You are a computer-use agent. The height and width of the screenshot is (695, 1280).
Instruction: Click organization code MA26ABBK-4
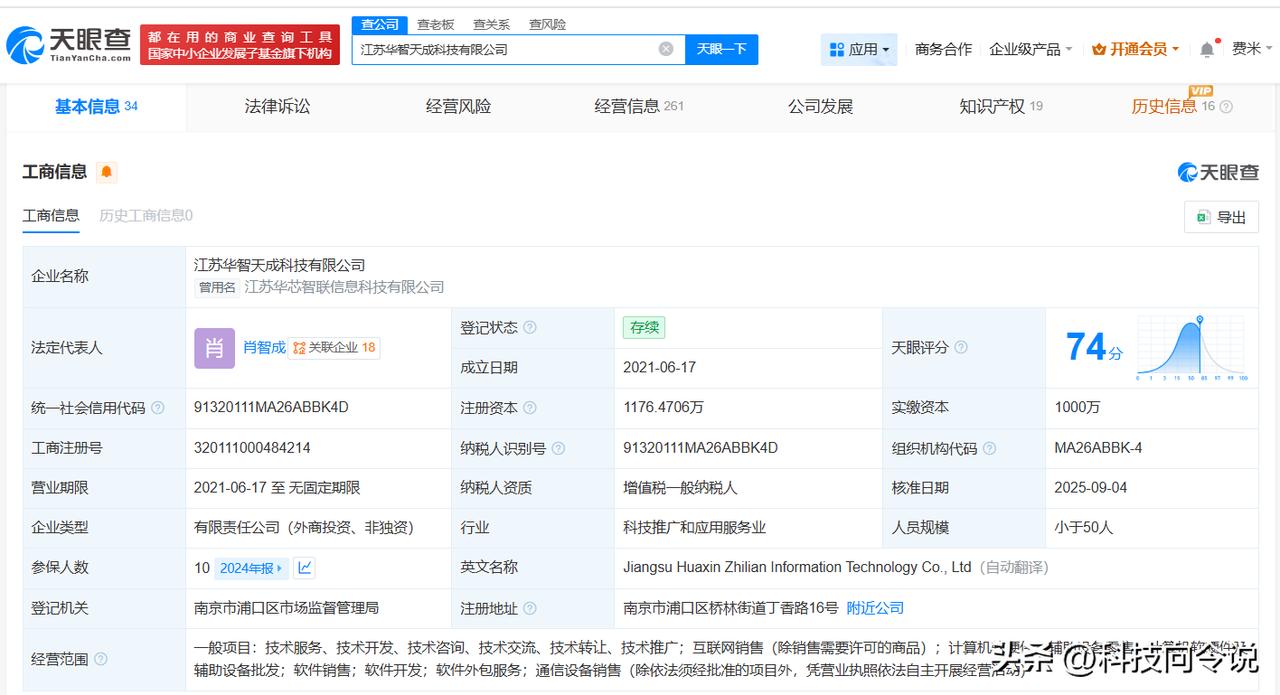coord(1099,447)
